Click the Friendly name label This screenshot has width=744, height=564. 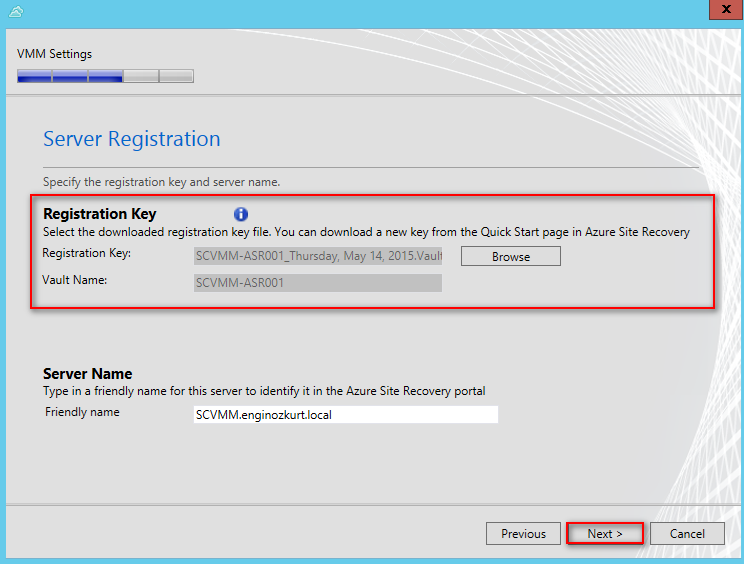82,412
